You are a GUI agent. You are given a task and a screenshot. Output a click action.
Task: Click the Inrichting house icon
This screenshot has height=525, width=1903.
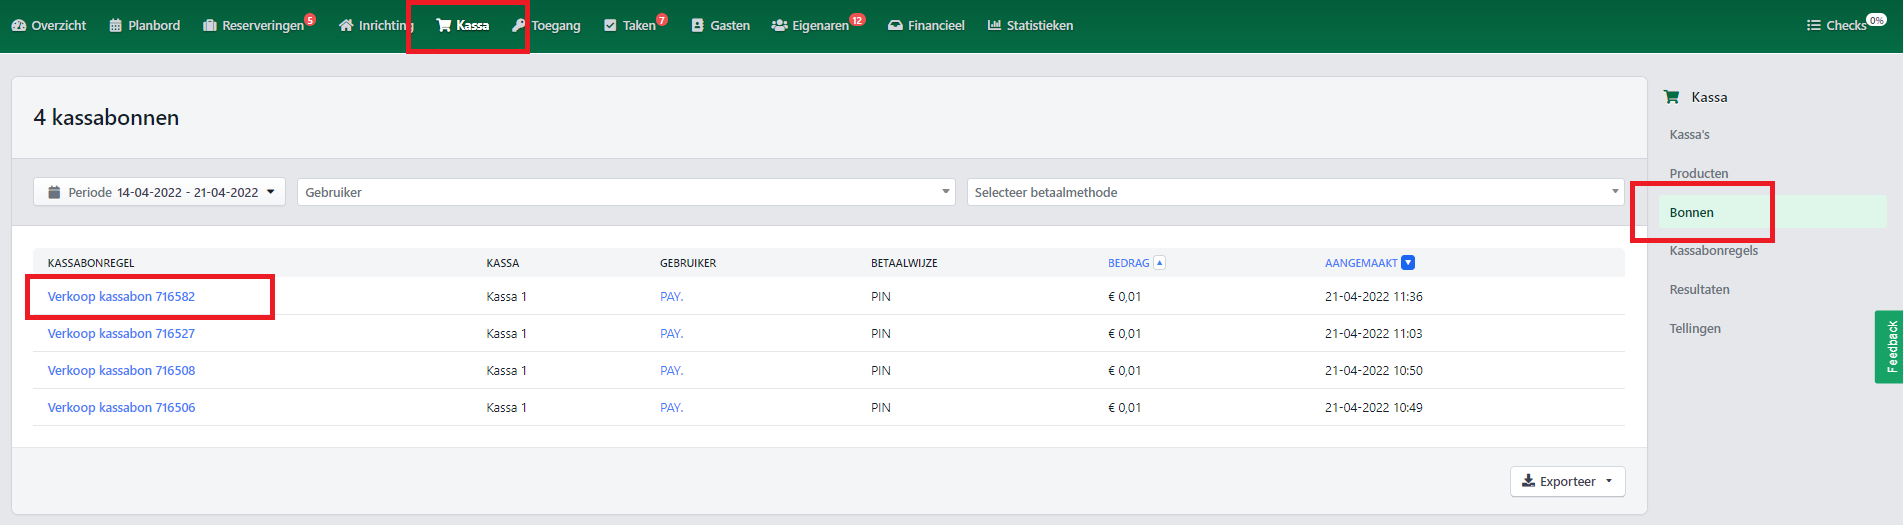[x=346, y=25]
